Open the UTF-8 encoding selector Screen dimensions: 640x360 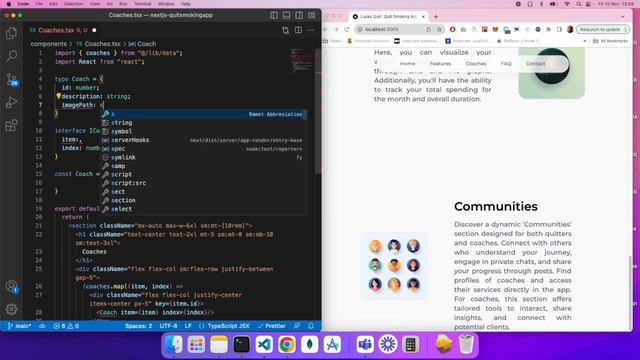tap(168, 326)
